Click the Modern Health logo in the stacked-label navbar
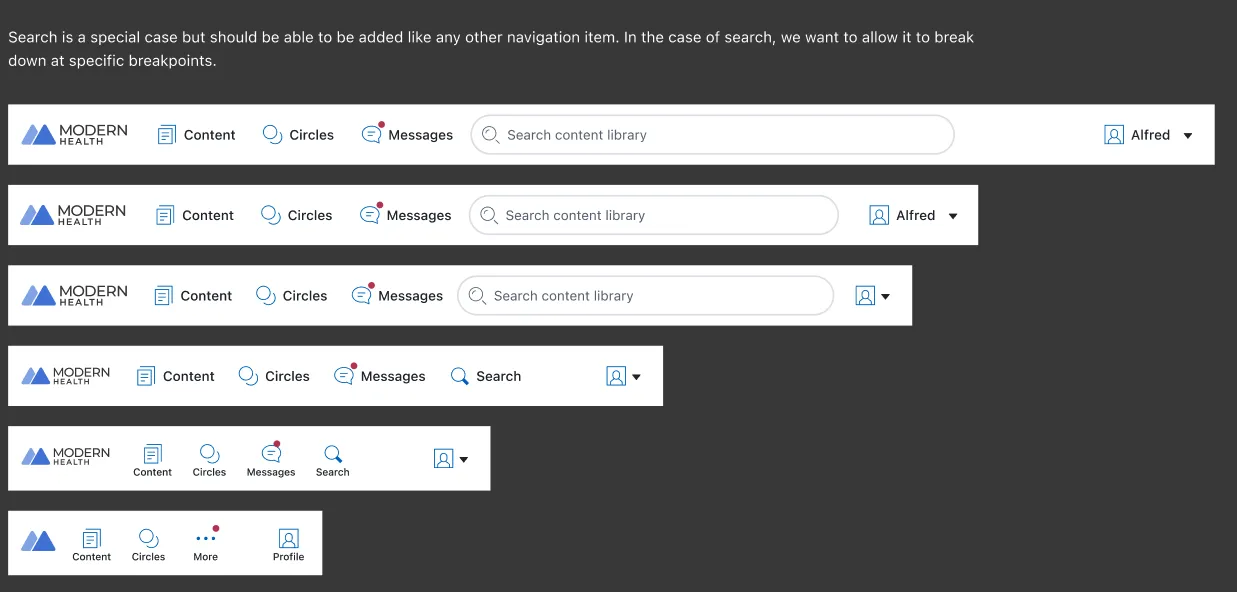 click(x=66, y=456)
